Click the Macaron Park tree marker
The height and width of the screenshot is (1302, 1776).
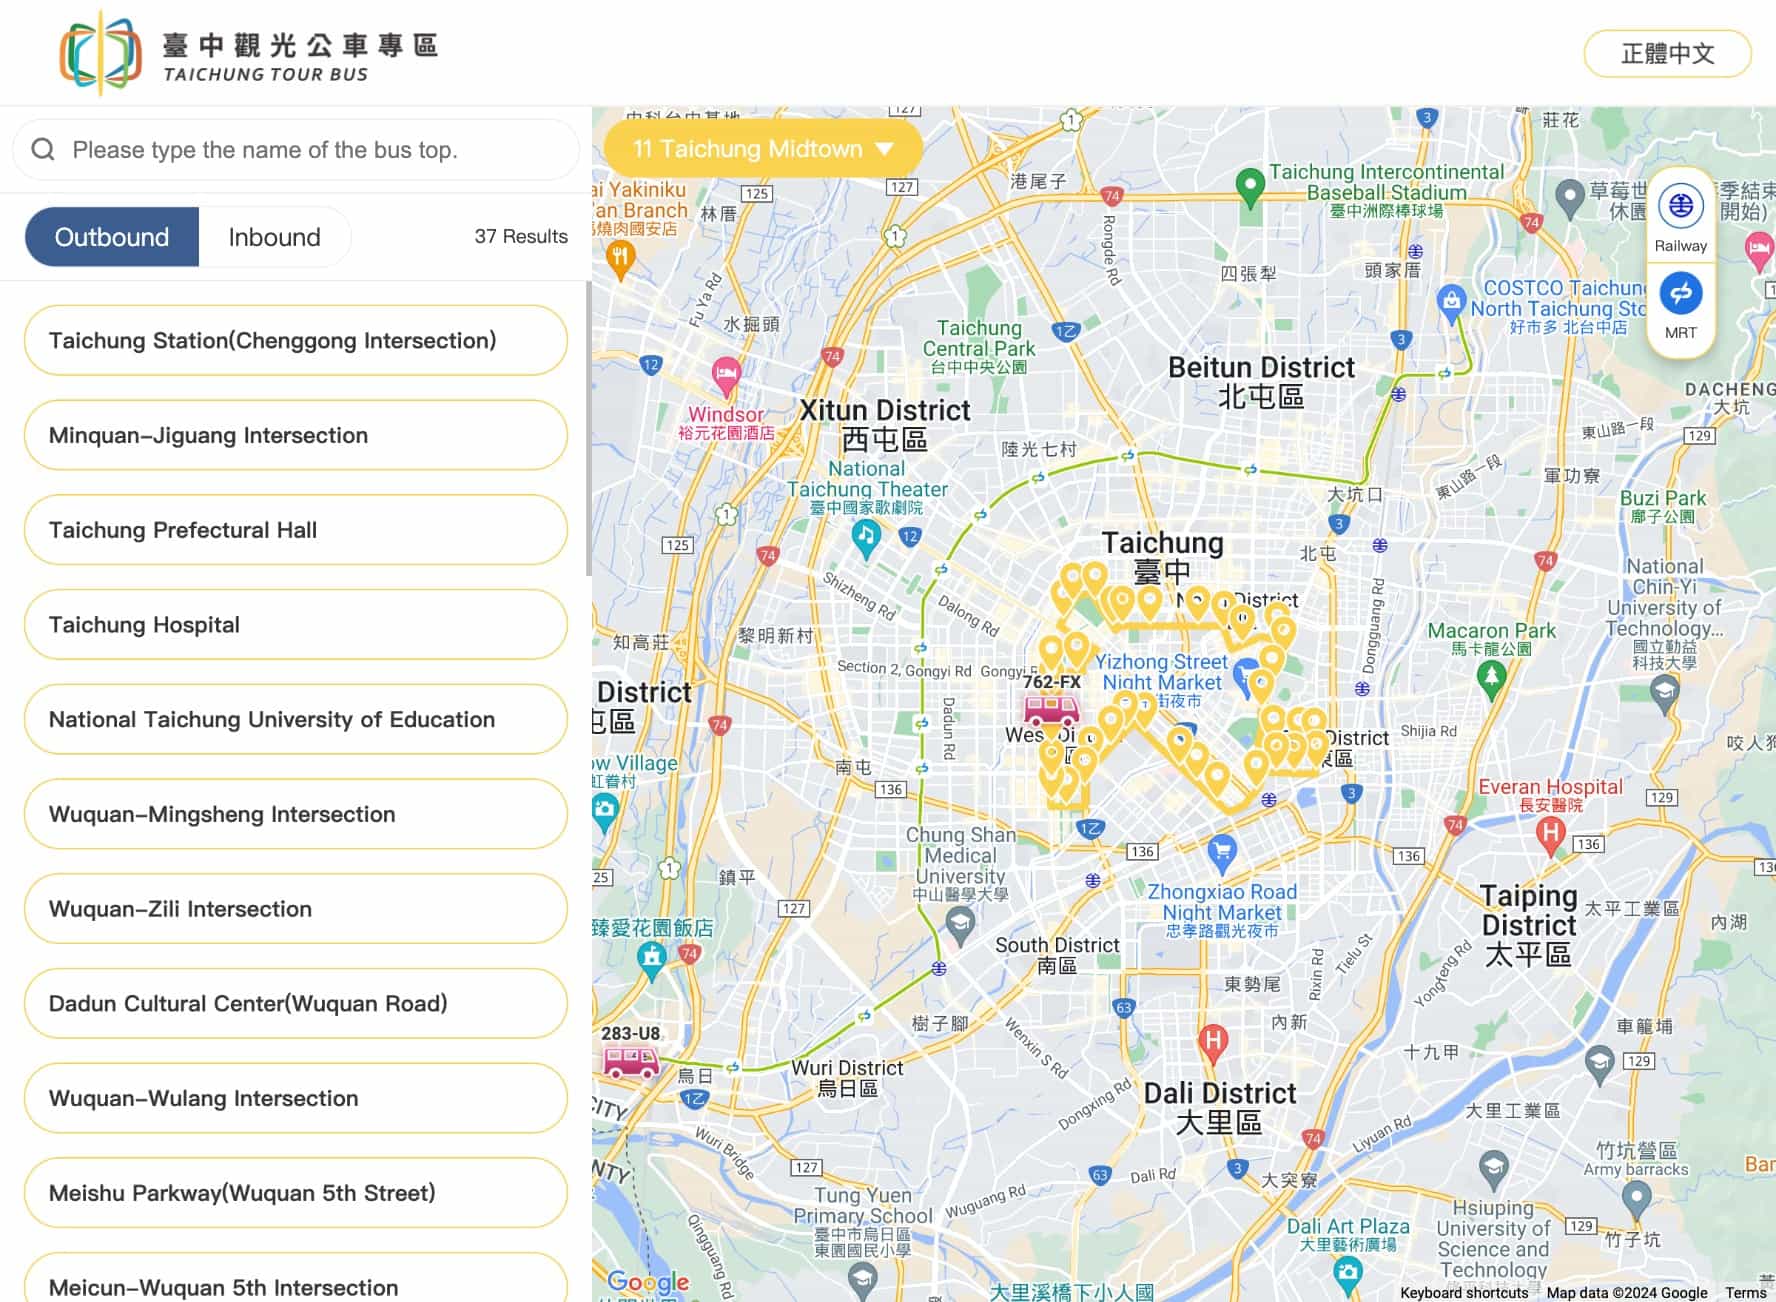[1491, 678]
